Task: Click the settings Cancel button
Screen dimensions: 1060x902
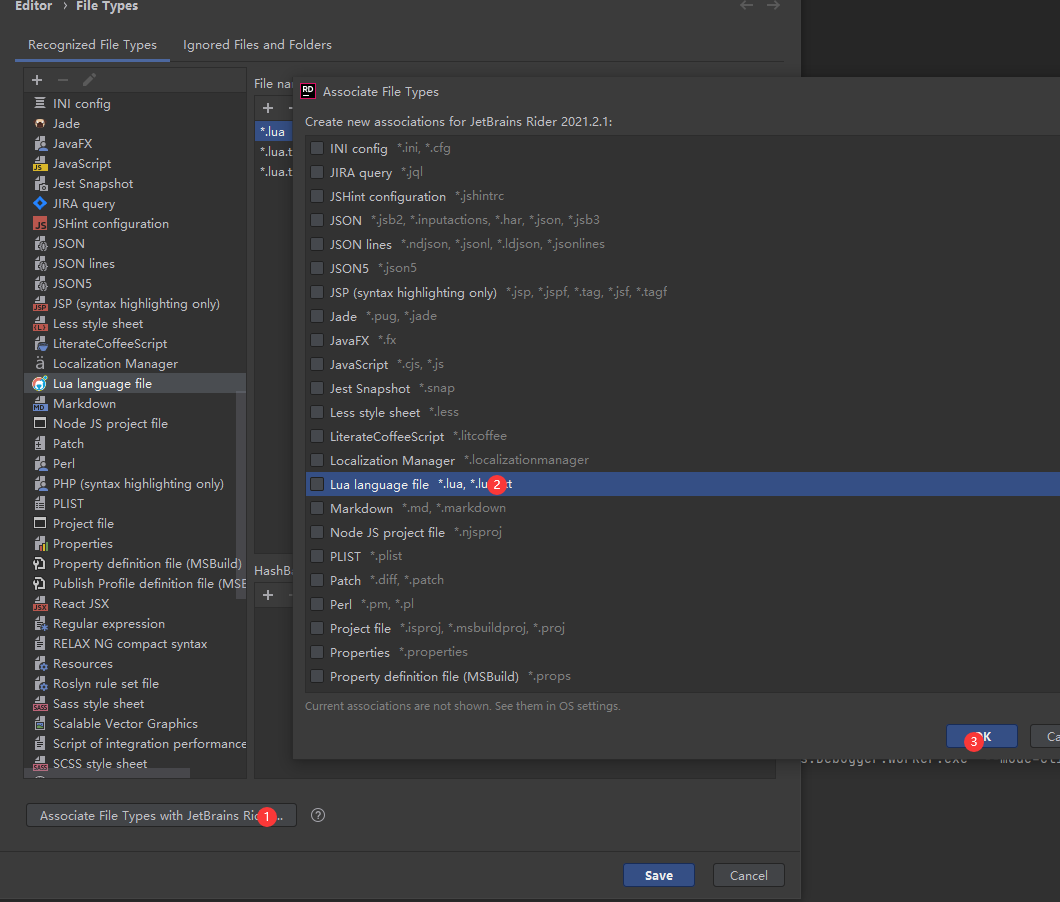Action: [x=748, y=875]
